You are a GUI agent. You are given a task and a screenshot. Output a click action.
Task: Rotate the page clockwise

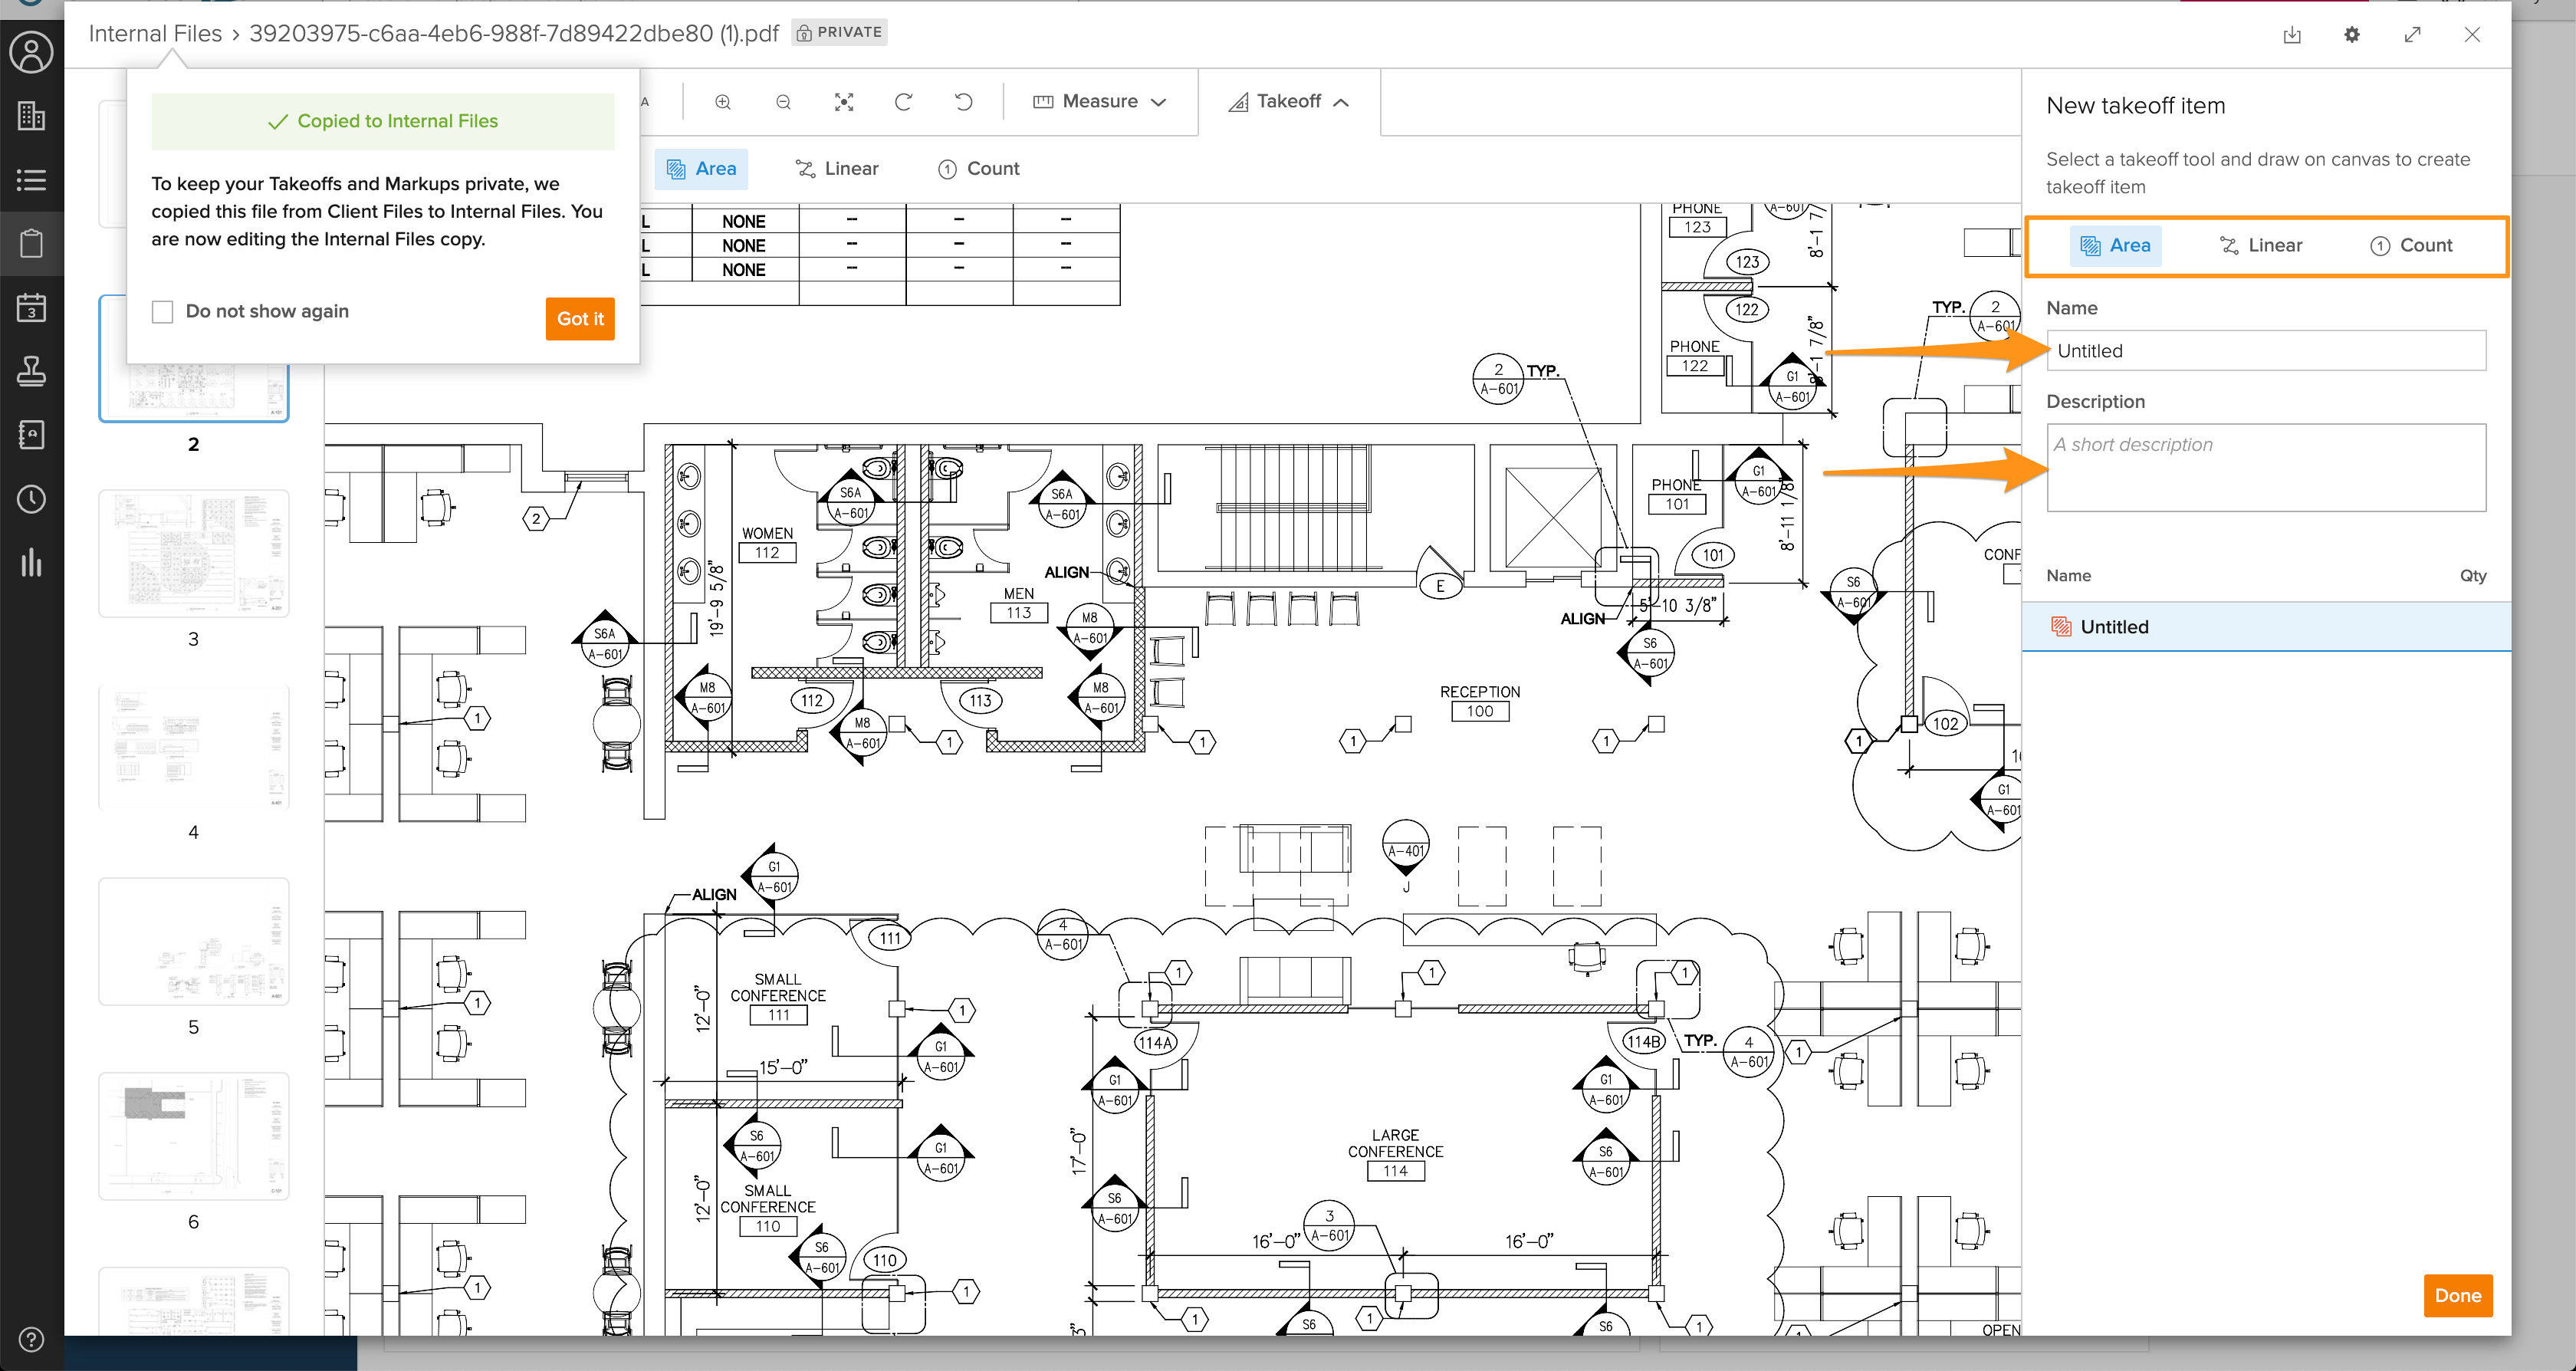[903, 102]
